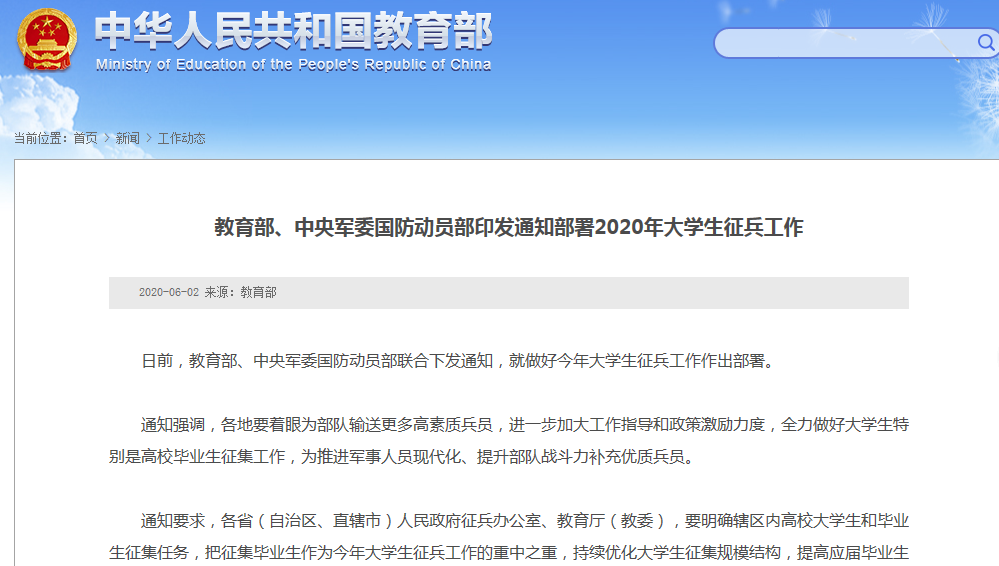Click the 当前位置 label

[x=41, y=138]
